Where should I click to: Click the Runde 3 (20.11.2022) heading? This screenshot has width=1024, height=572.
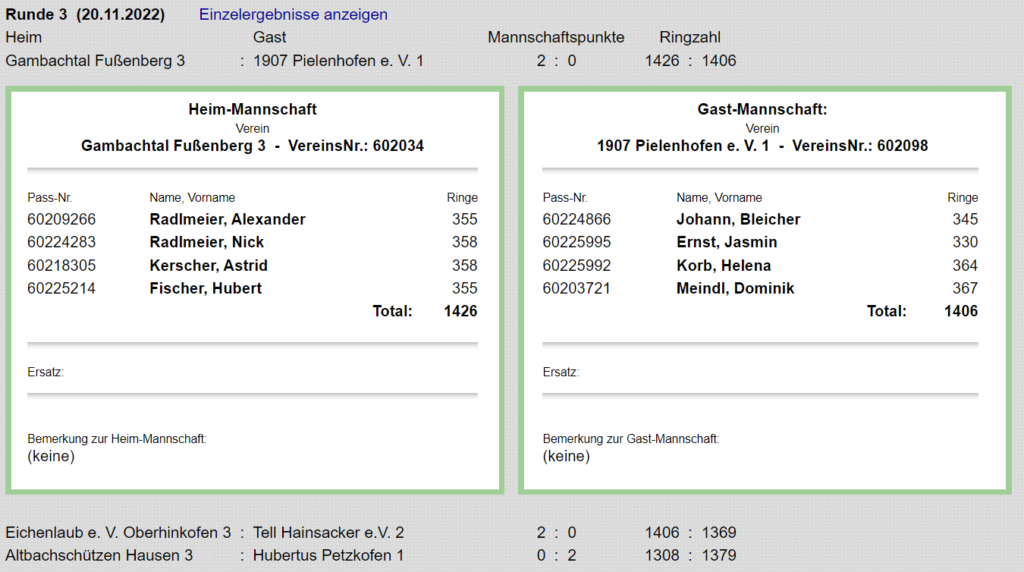pos(85,15)
